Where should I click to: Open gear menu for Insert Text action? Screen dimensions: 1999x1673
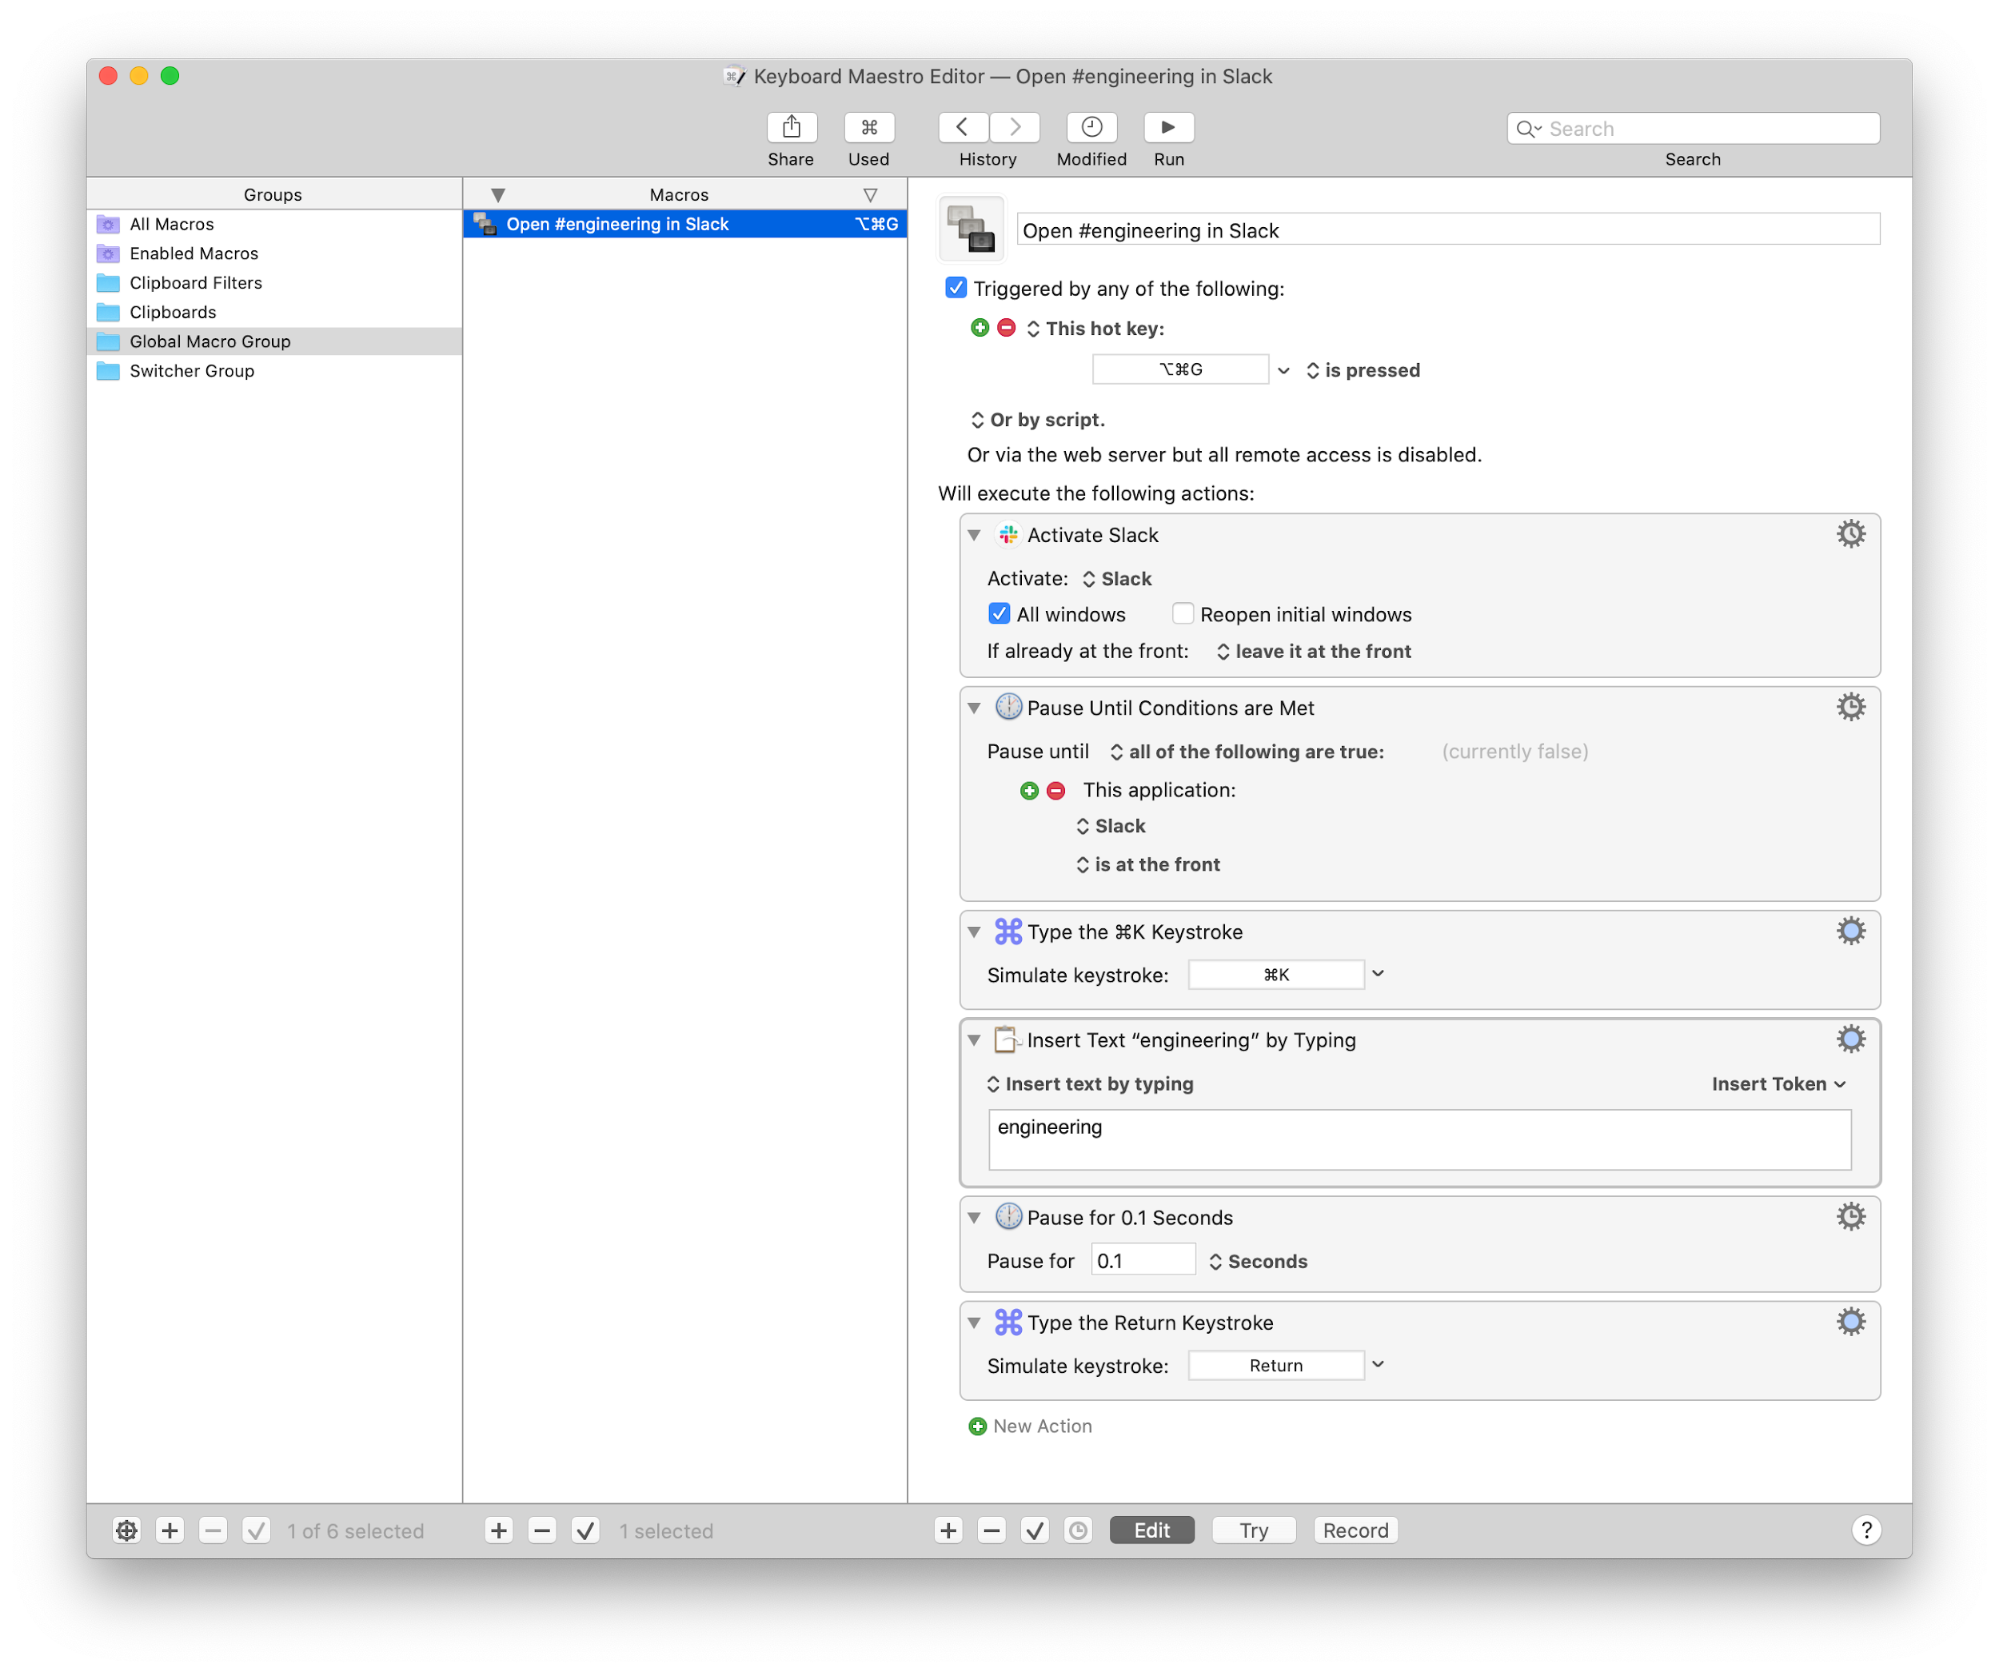(x=1850, y=1039)
